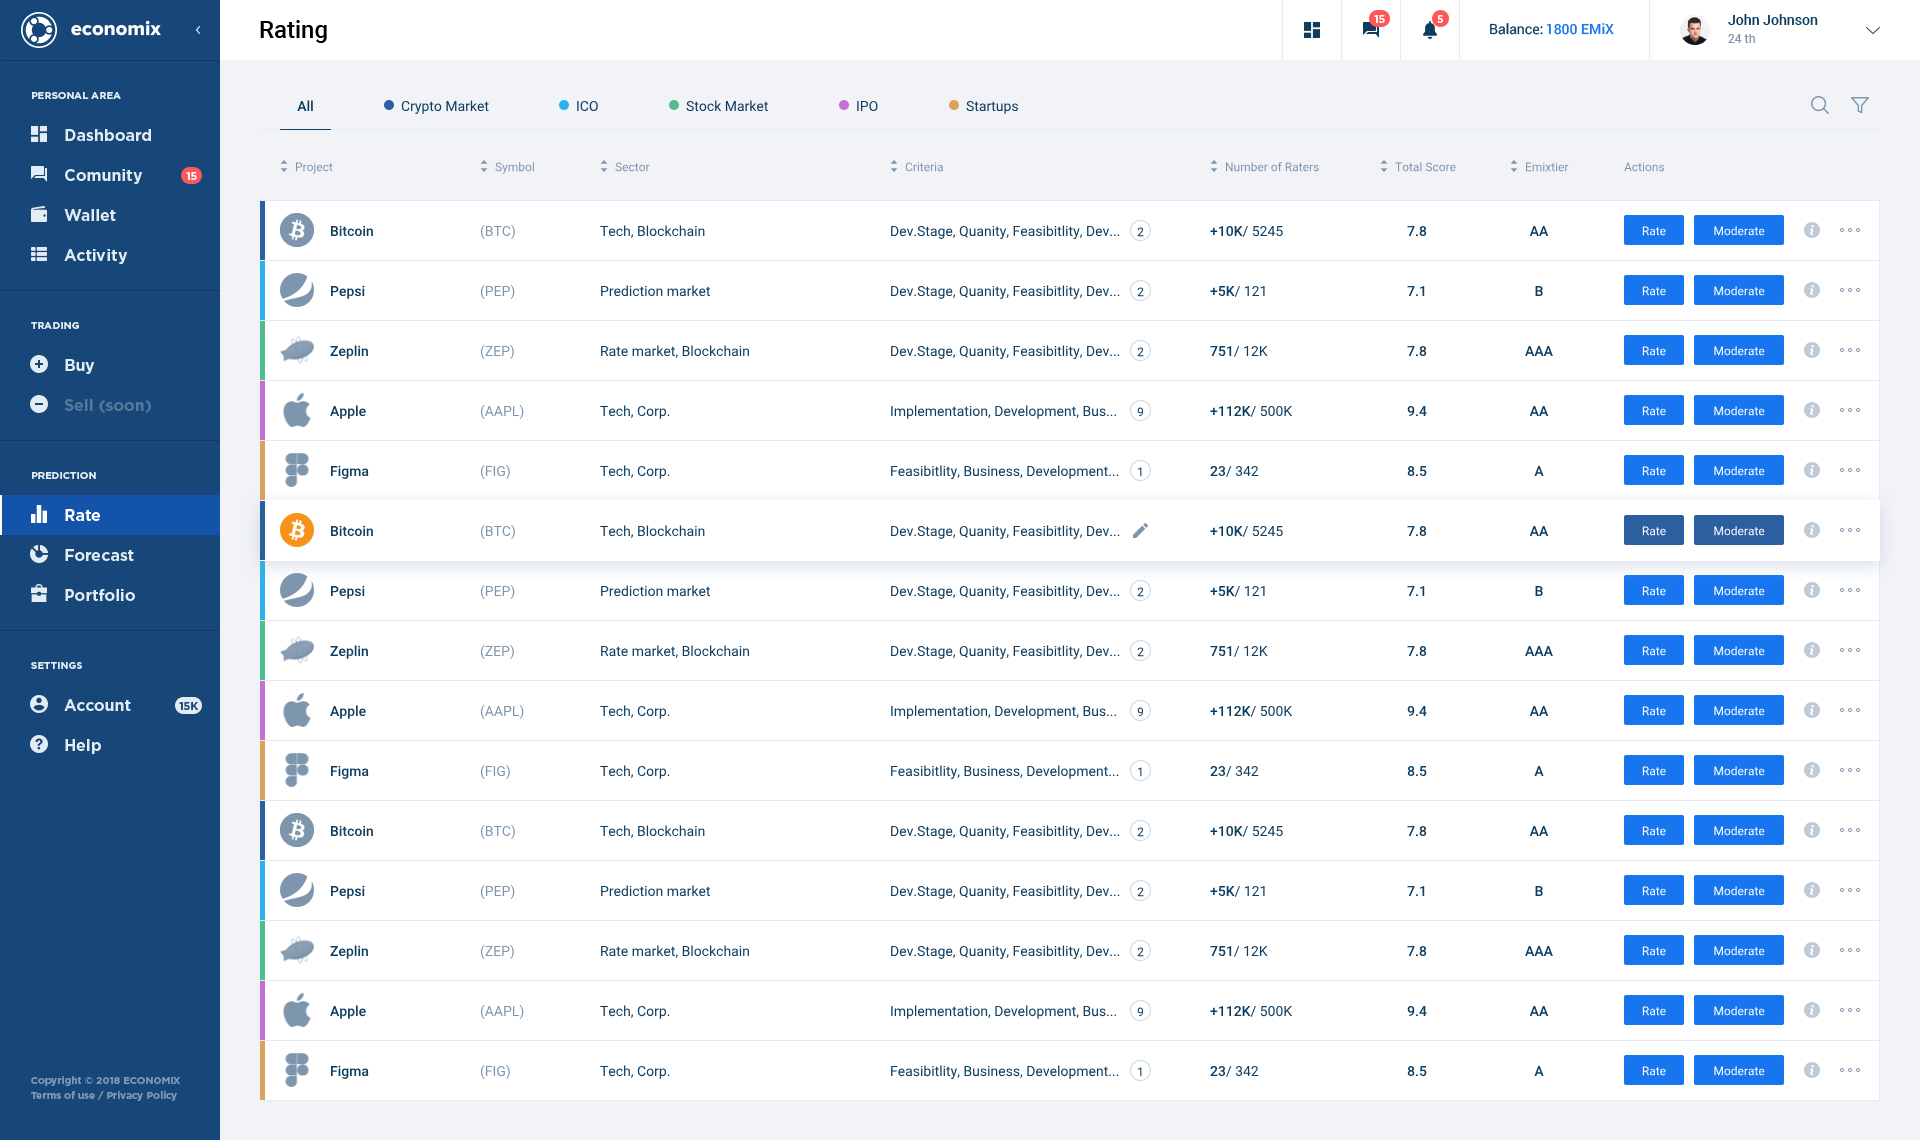Screen dimensions: 1920x1140
Task: Open the Privacy Policy link
Action: (141, 1095)
